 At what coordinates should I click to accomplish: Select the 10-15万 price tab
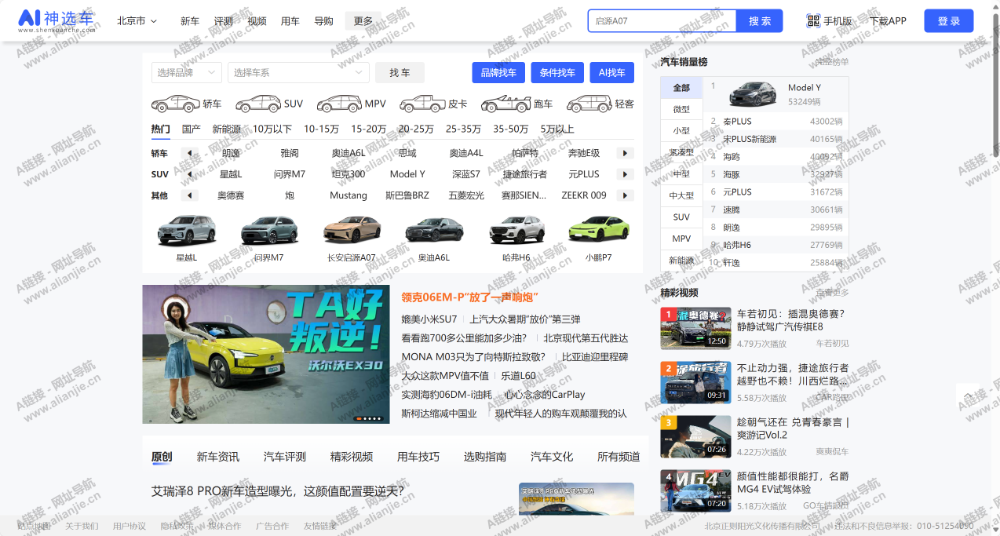tap(321, 129)
